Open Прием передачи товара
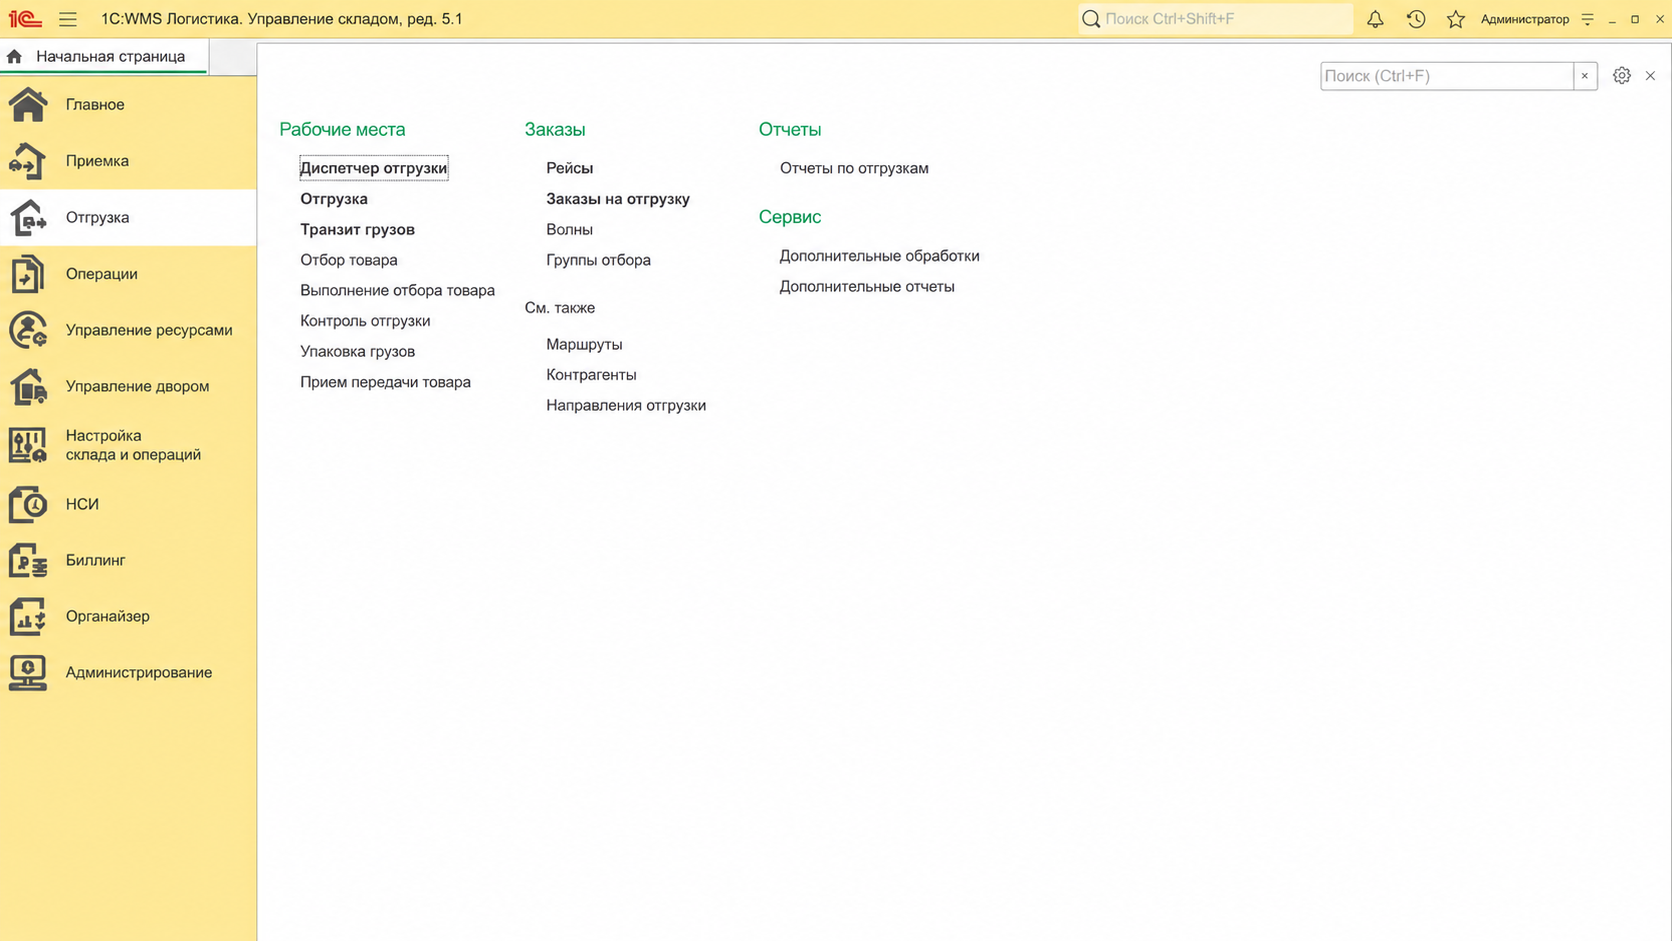Screen dimensions: 1672x941 pyautogui.click(x=386, y=382)
